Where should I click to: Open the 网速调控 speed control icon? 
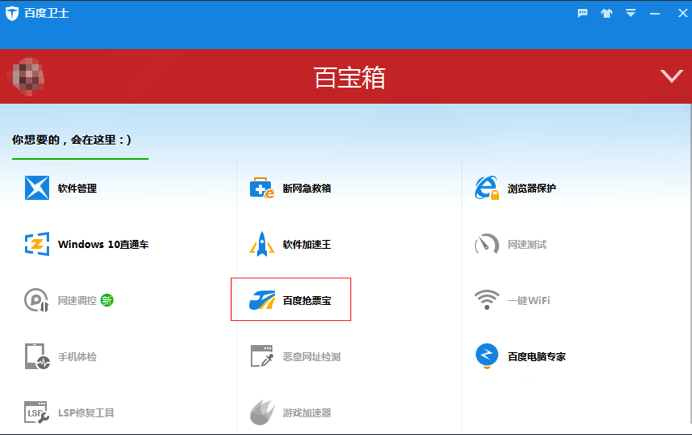[x=36, y=300]
